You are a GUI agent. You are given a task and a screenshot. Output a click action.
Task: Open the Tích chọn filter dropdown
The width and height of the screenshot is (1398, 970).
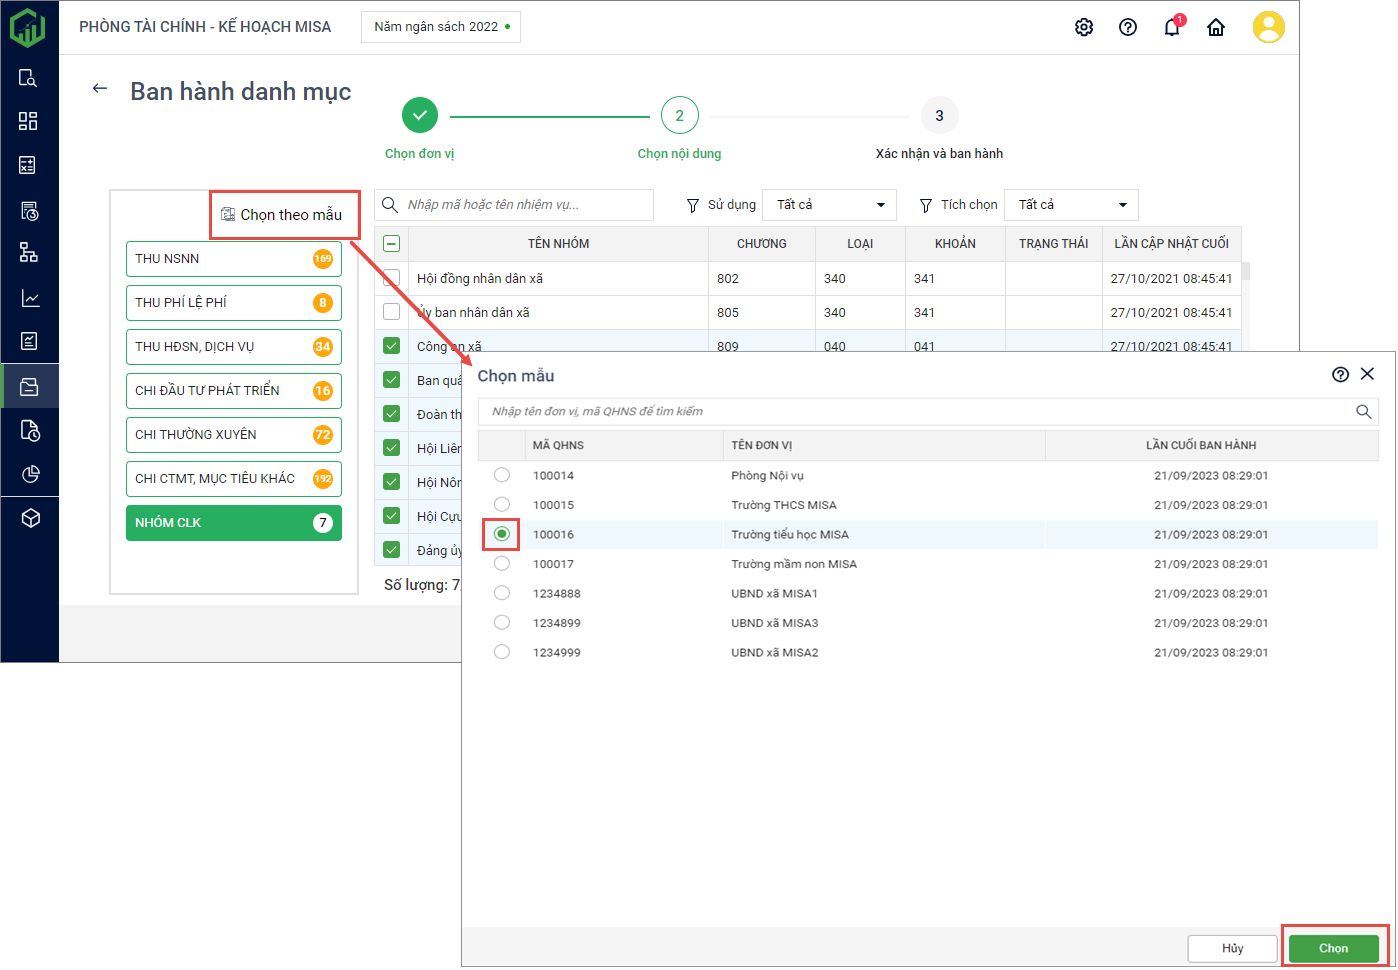(x=1071, y=205)
